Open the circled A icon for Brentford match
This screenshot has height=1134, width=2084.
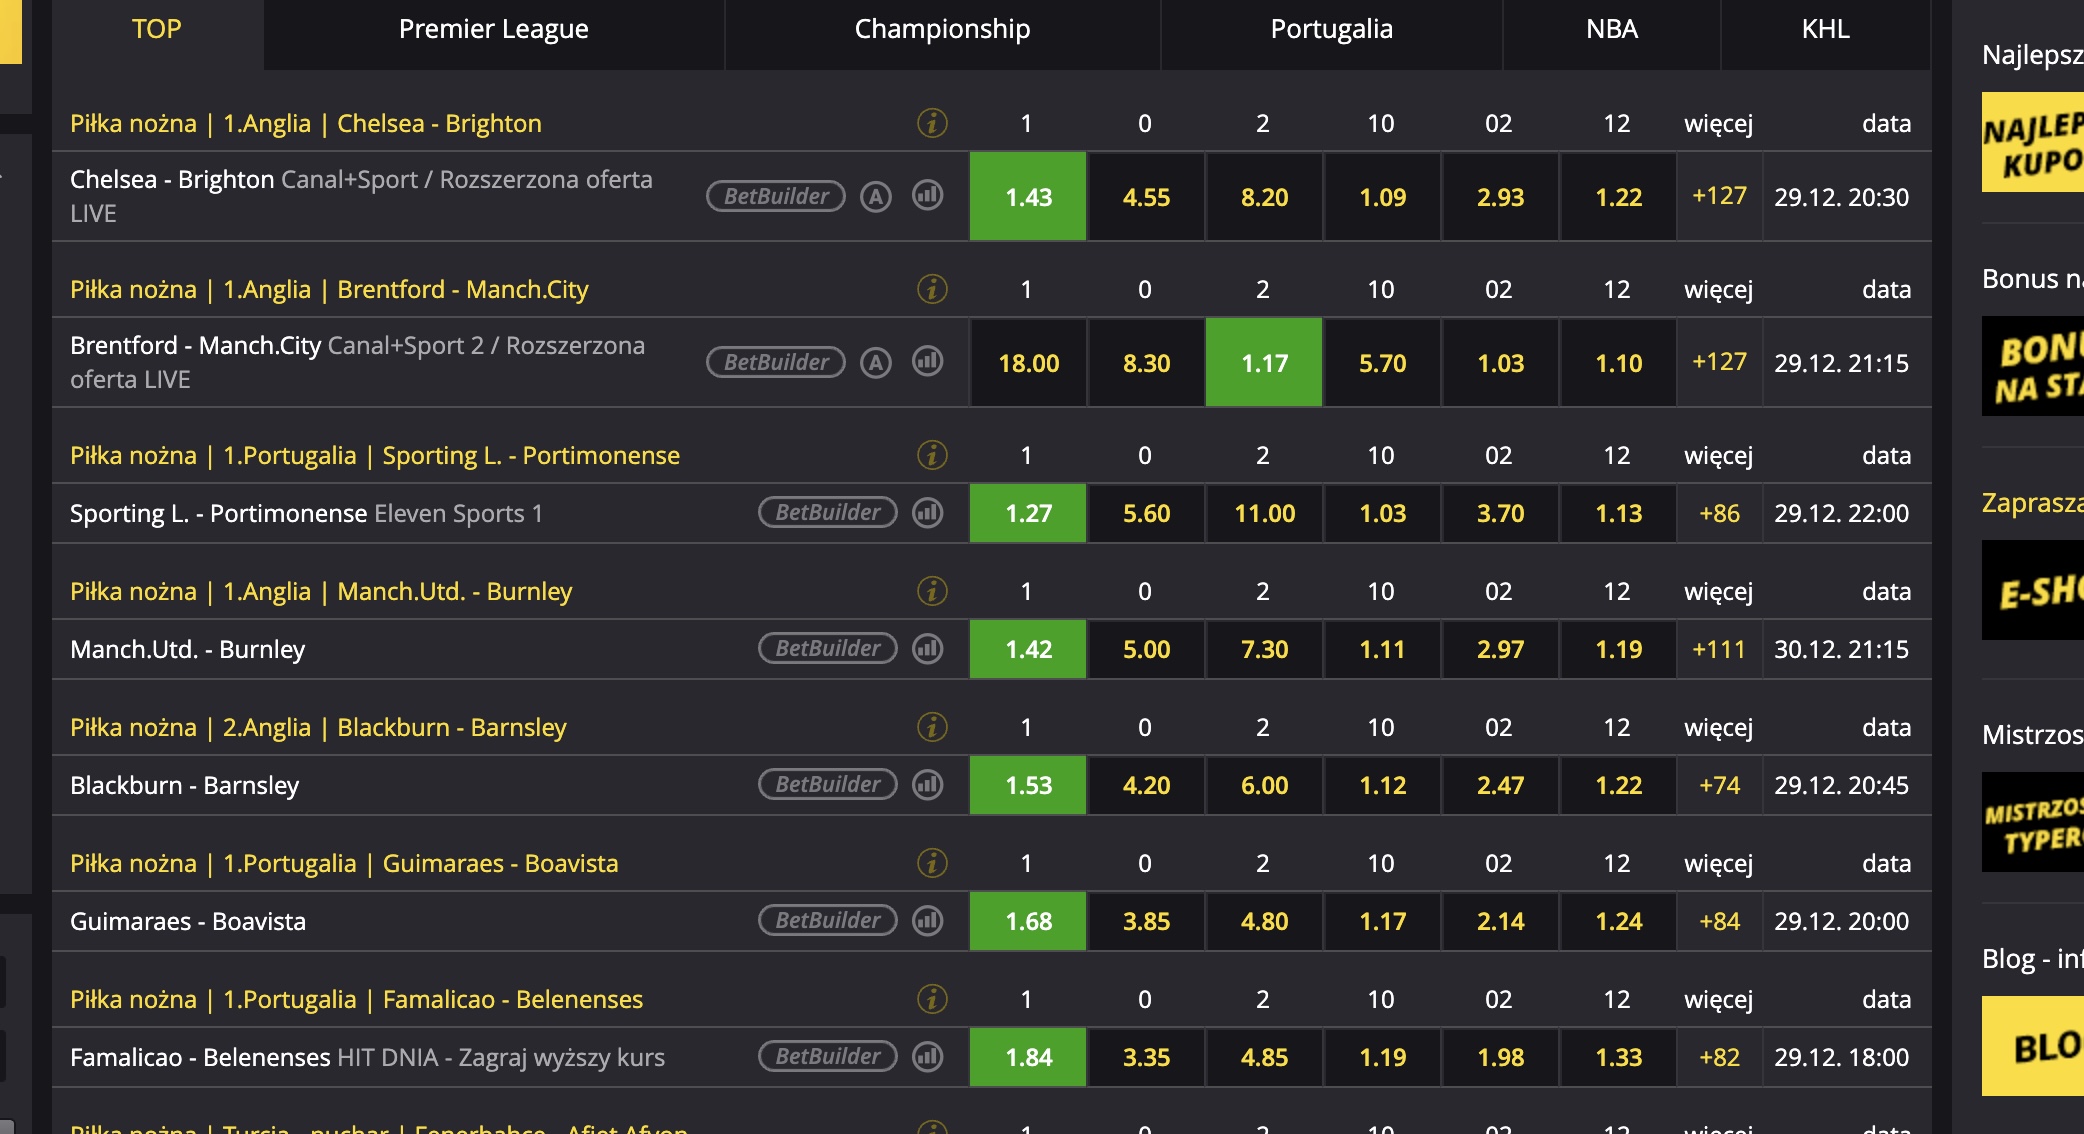[x=876, y=362]
